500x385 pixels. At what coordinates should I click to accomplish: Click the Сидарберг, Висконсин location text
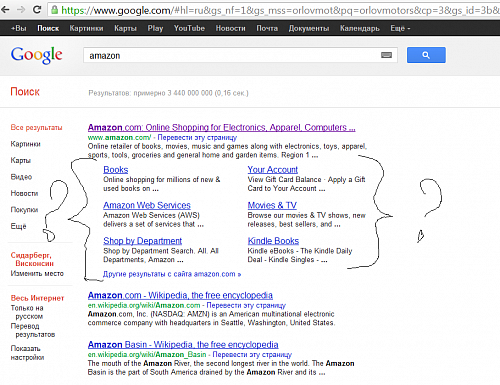click(x=32, y=259)
